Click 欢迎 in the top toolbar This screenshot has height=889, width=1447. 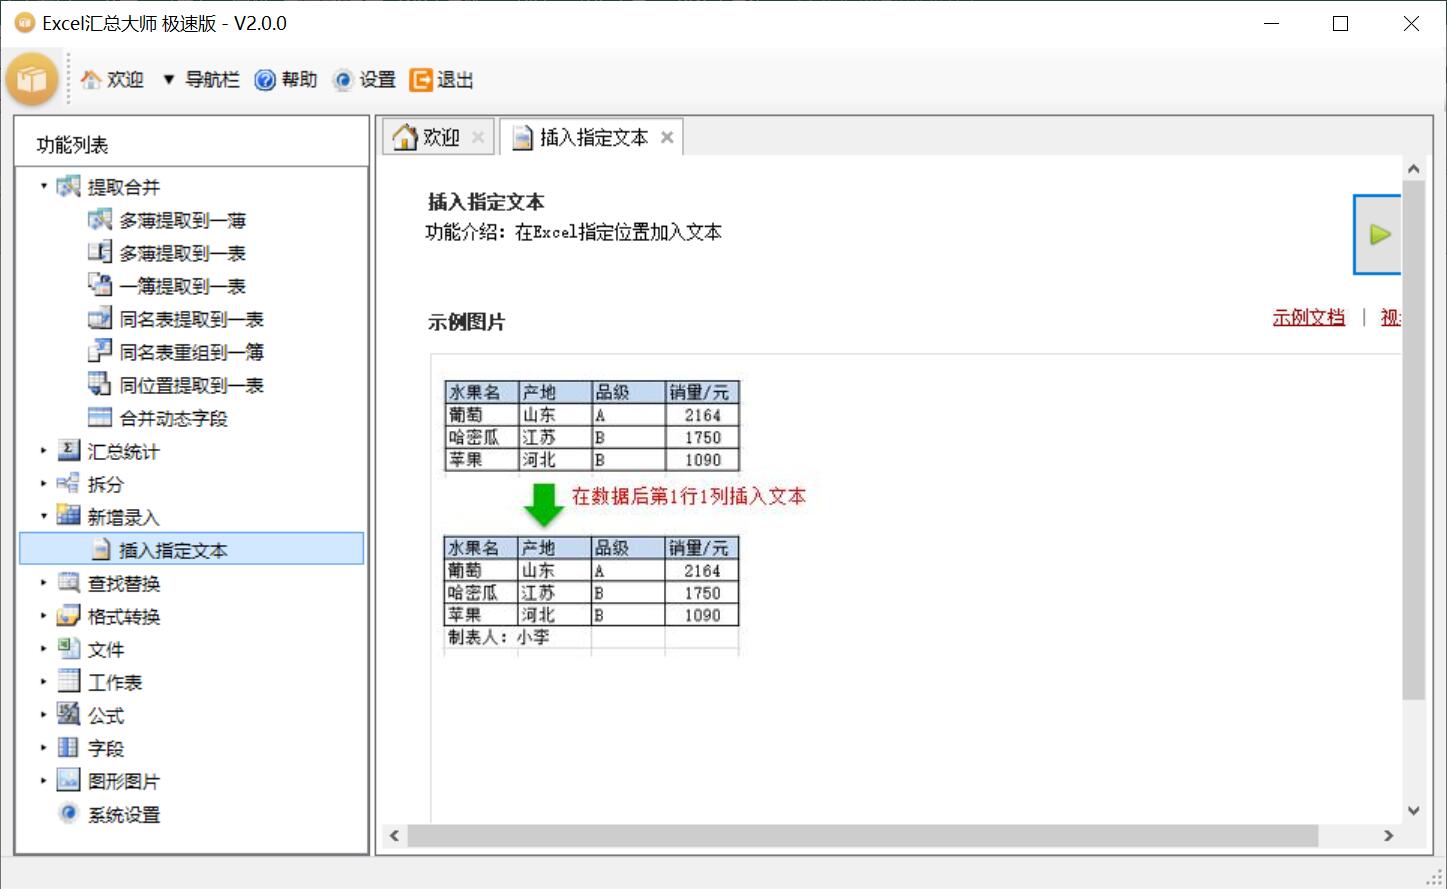pyautogui.click(x=126, y=80)
